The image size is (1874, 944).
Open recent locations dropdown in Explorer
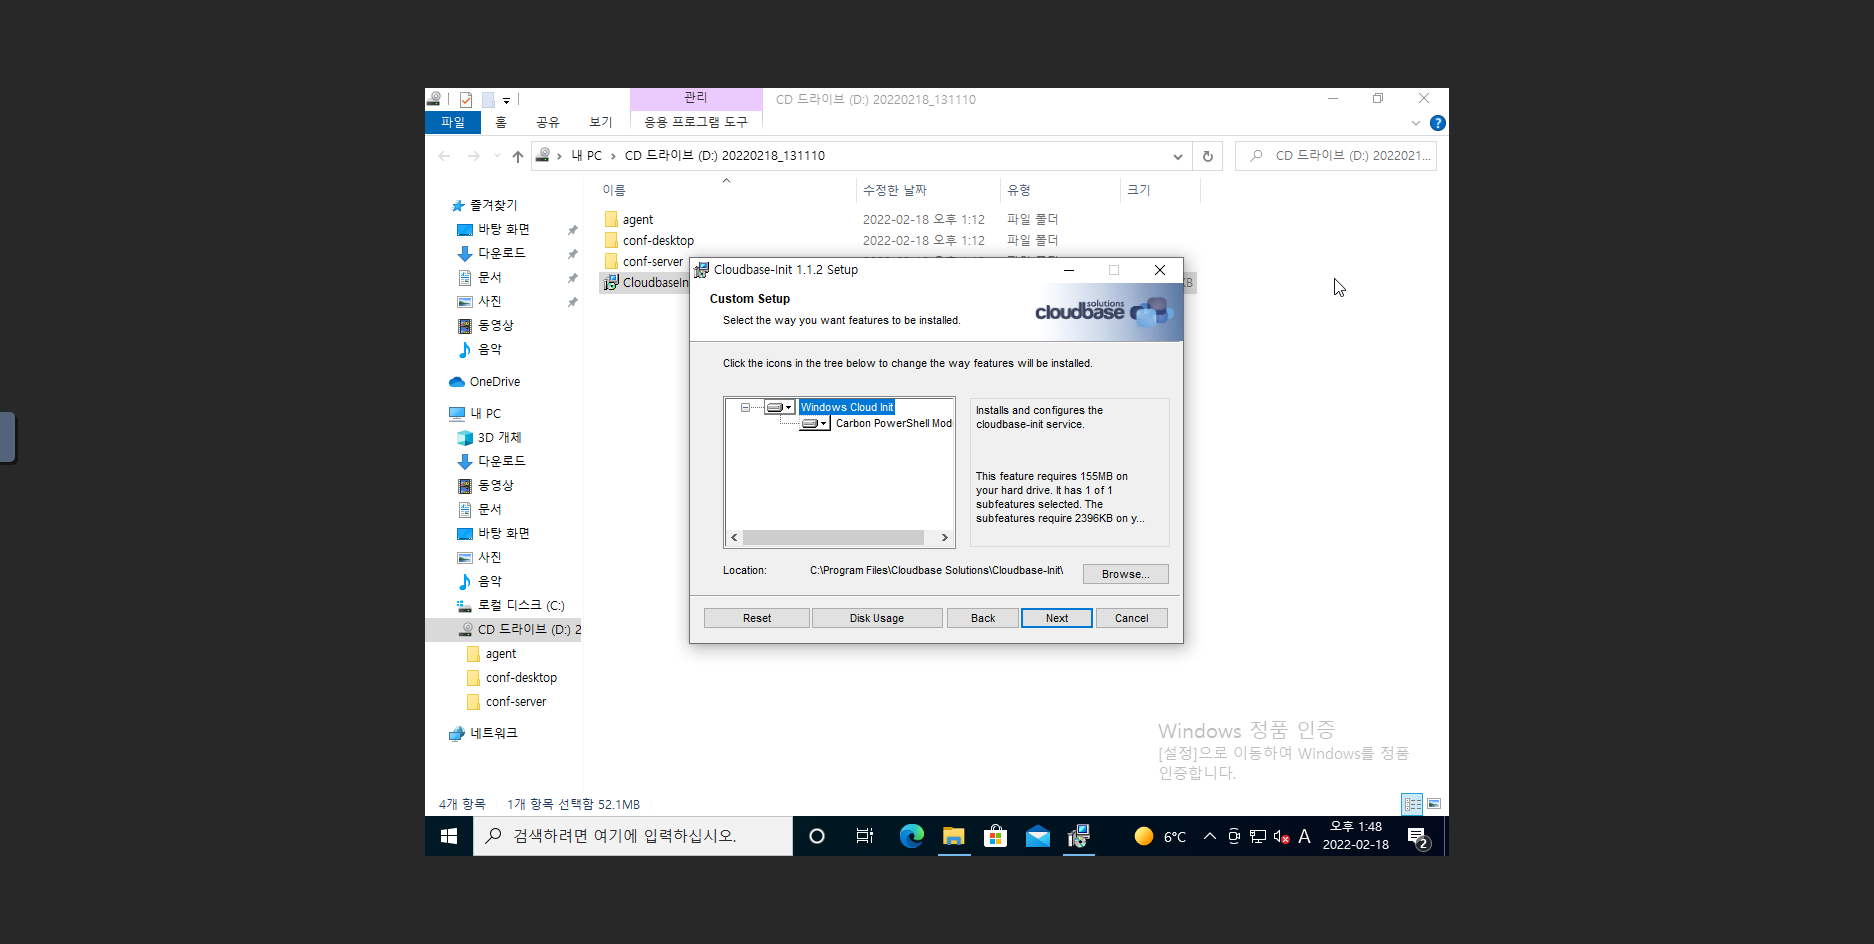click(497, 156)
